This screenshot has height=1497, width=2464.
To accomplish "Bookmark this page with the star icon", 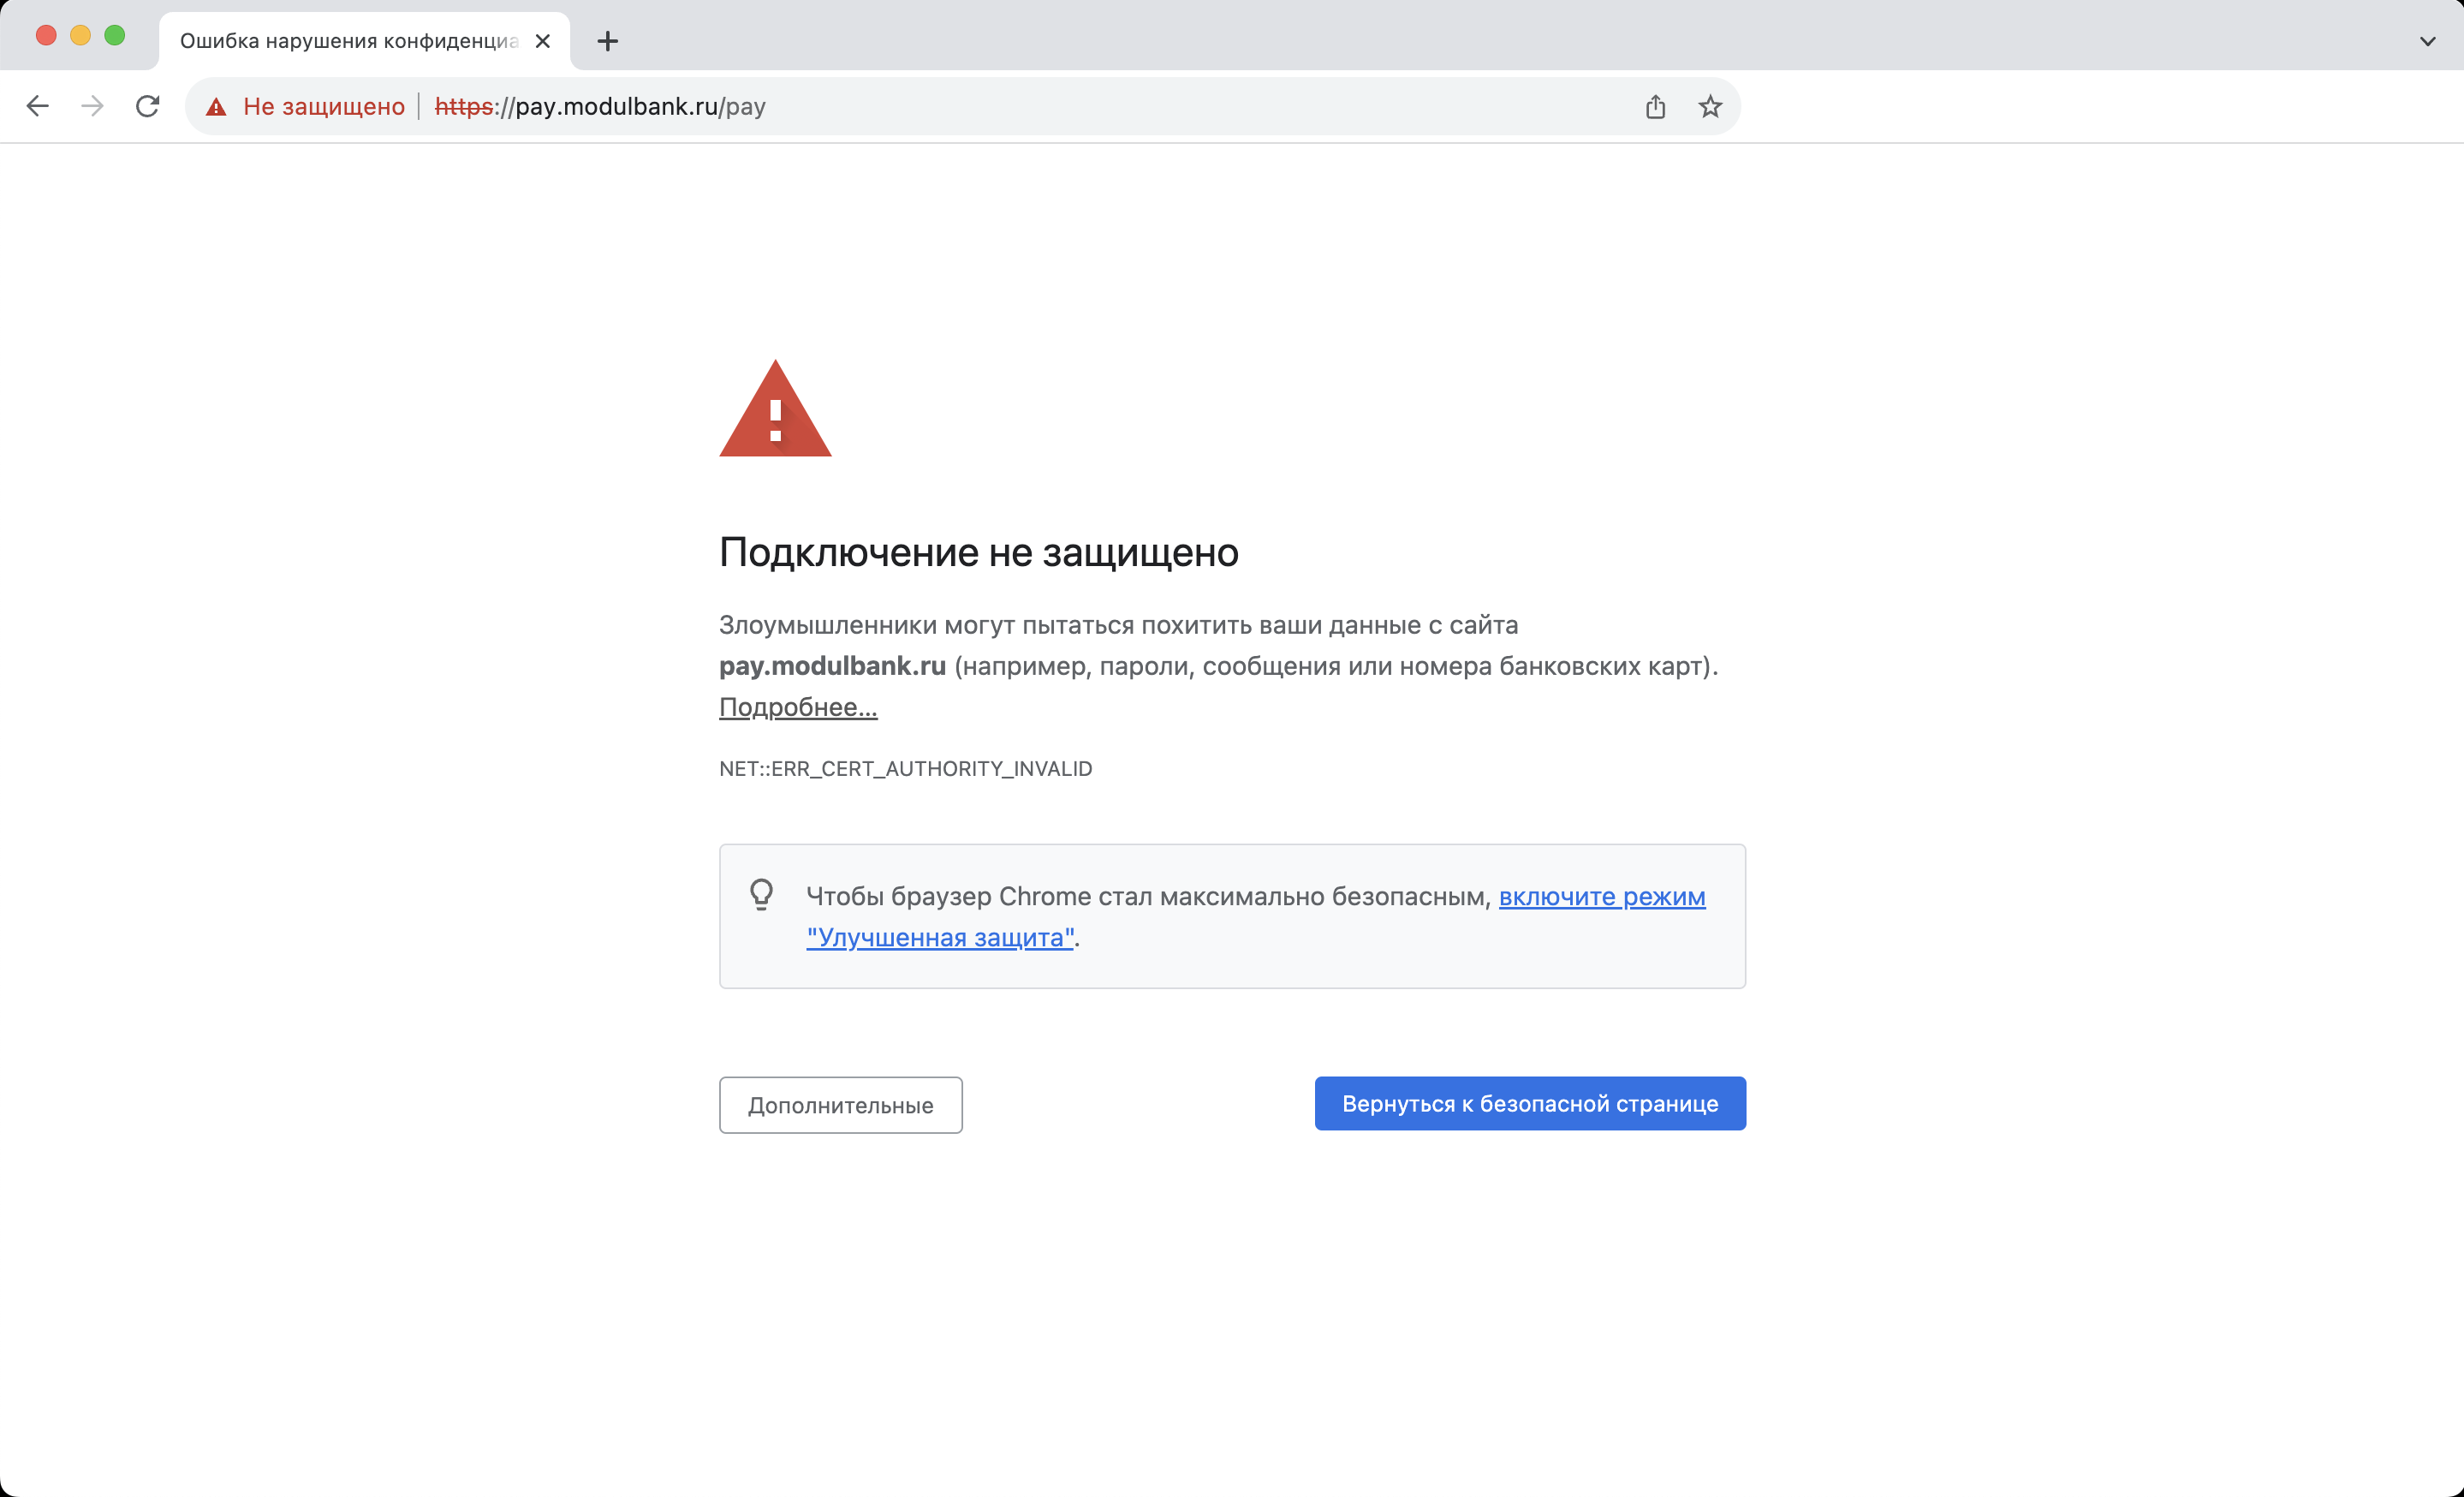I will [1710, 107].
